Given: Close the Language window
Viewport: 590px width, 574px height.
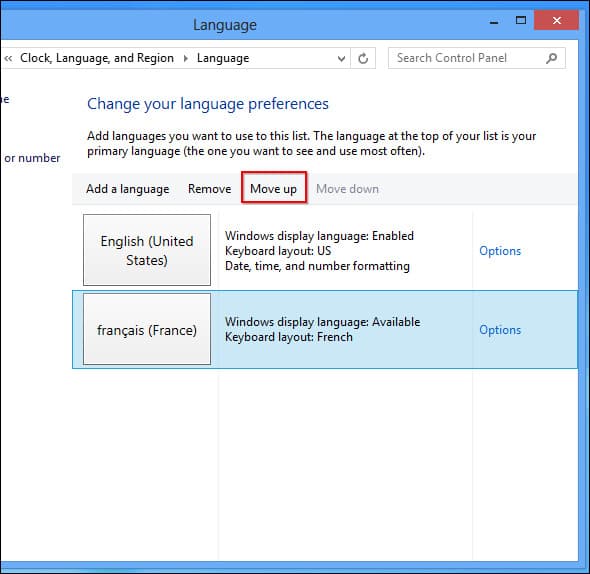Looking at the screenshot, I should click(557, 20).
